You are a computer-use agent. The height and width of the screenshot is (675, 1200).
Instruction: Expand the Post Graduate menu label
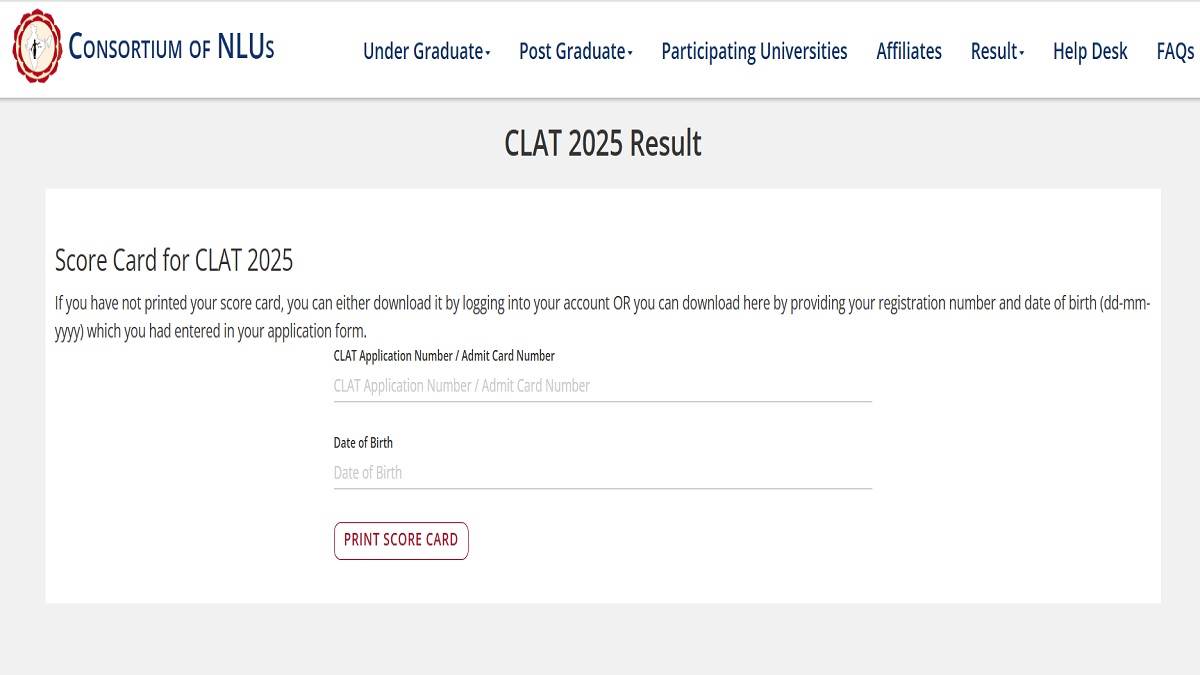571,51
